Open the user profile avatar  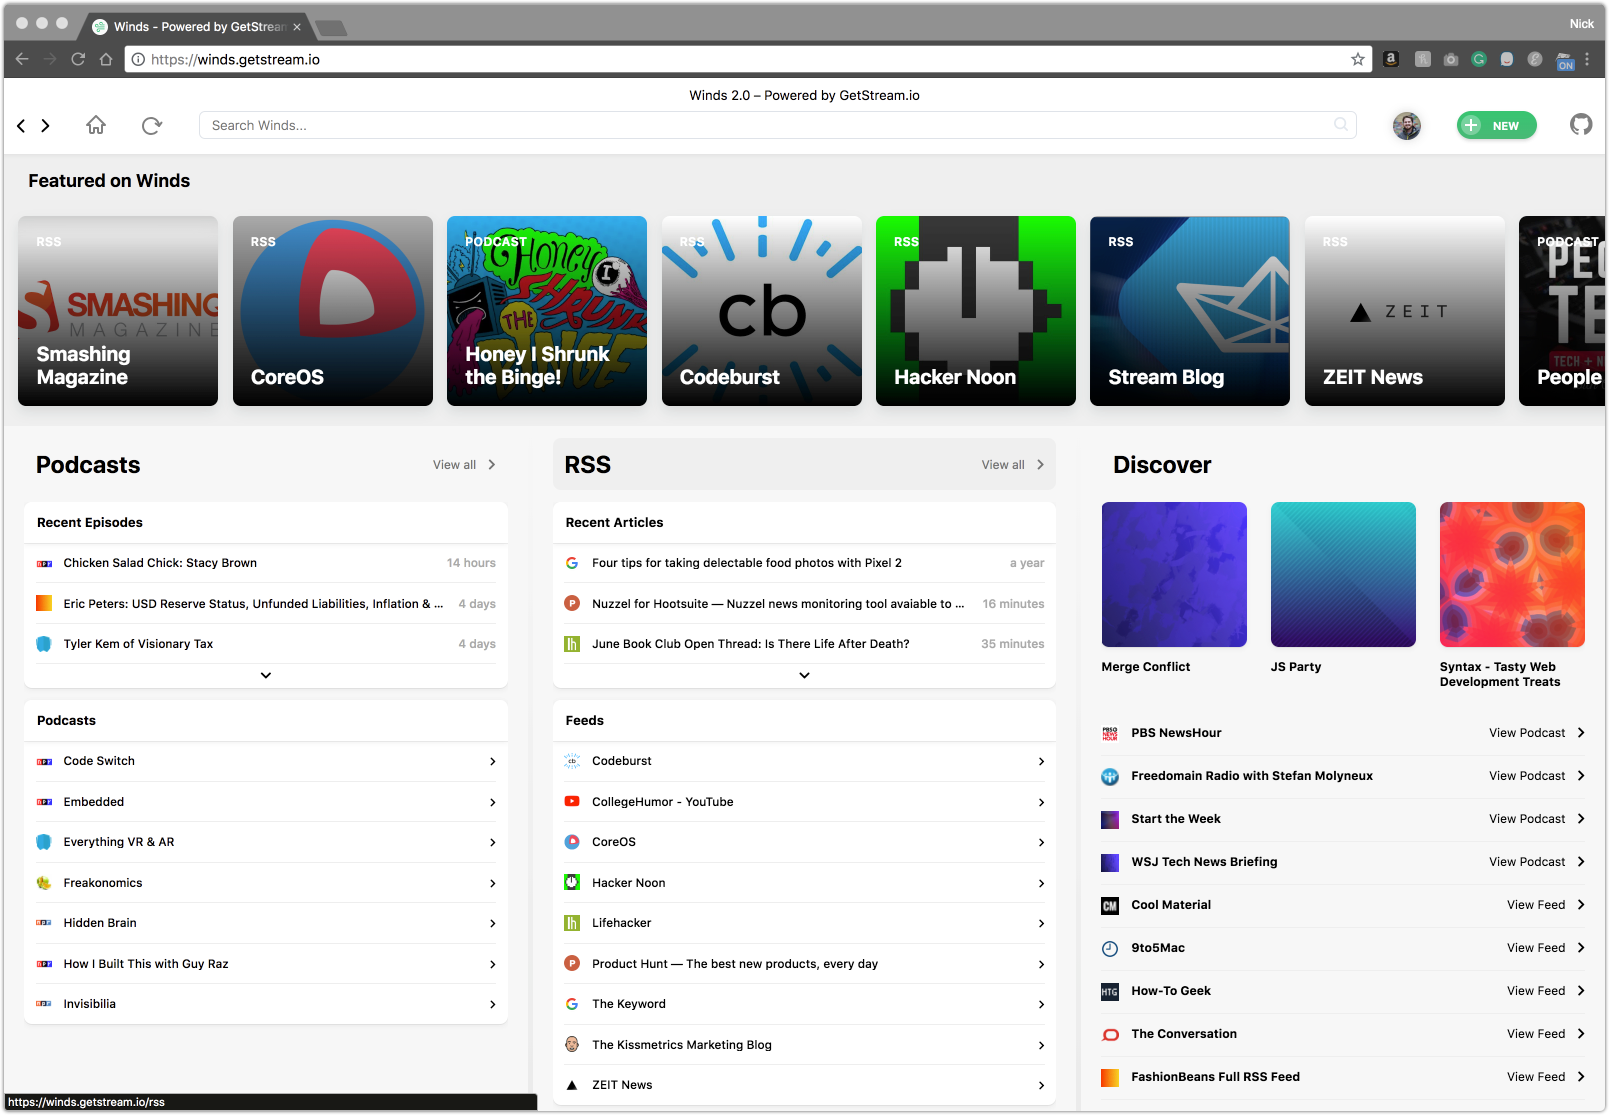pyautogui.click(x=1406, y=125)
